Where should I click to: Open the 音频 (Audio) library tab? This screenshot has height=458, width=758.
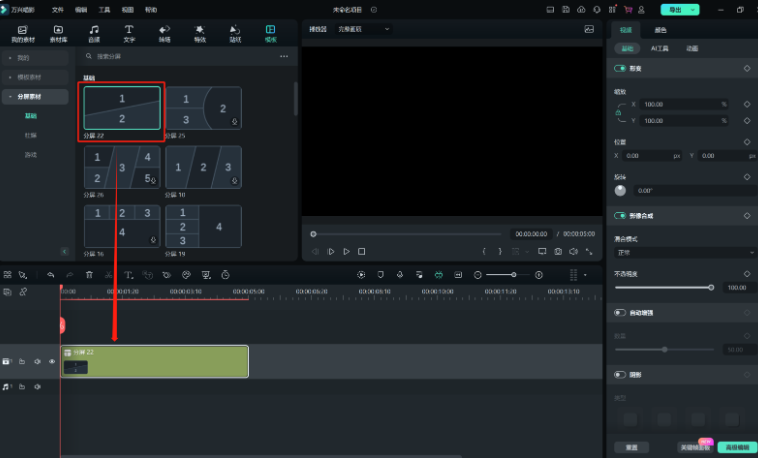tap(93, 34)
